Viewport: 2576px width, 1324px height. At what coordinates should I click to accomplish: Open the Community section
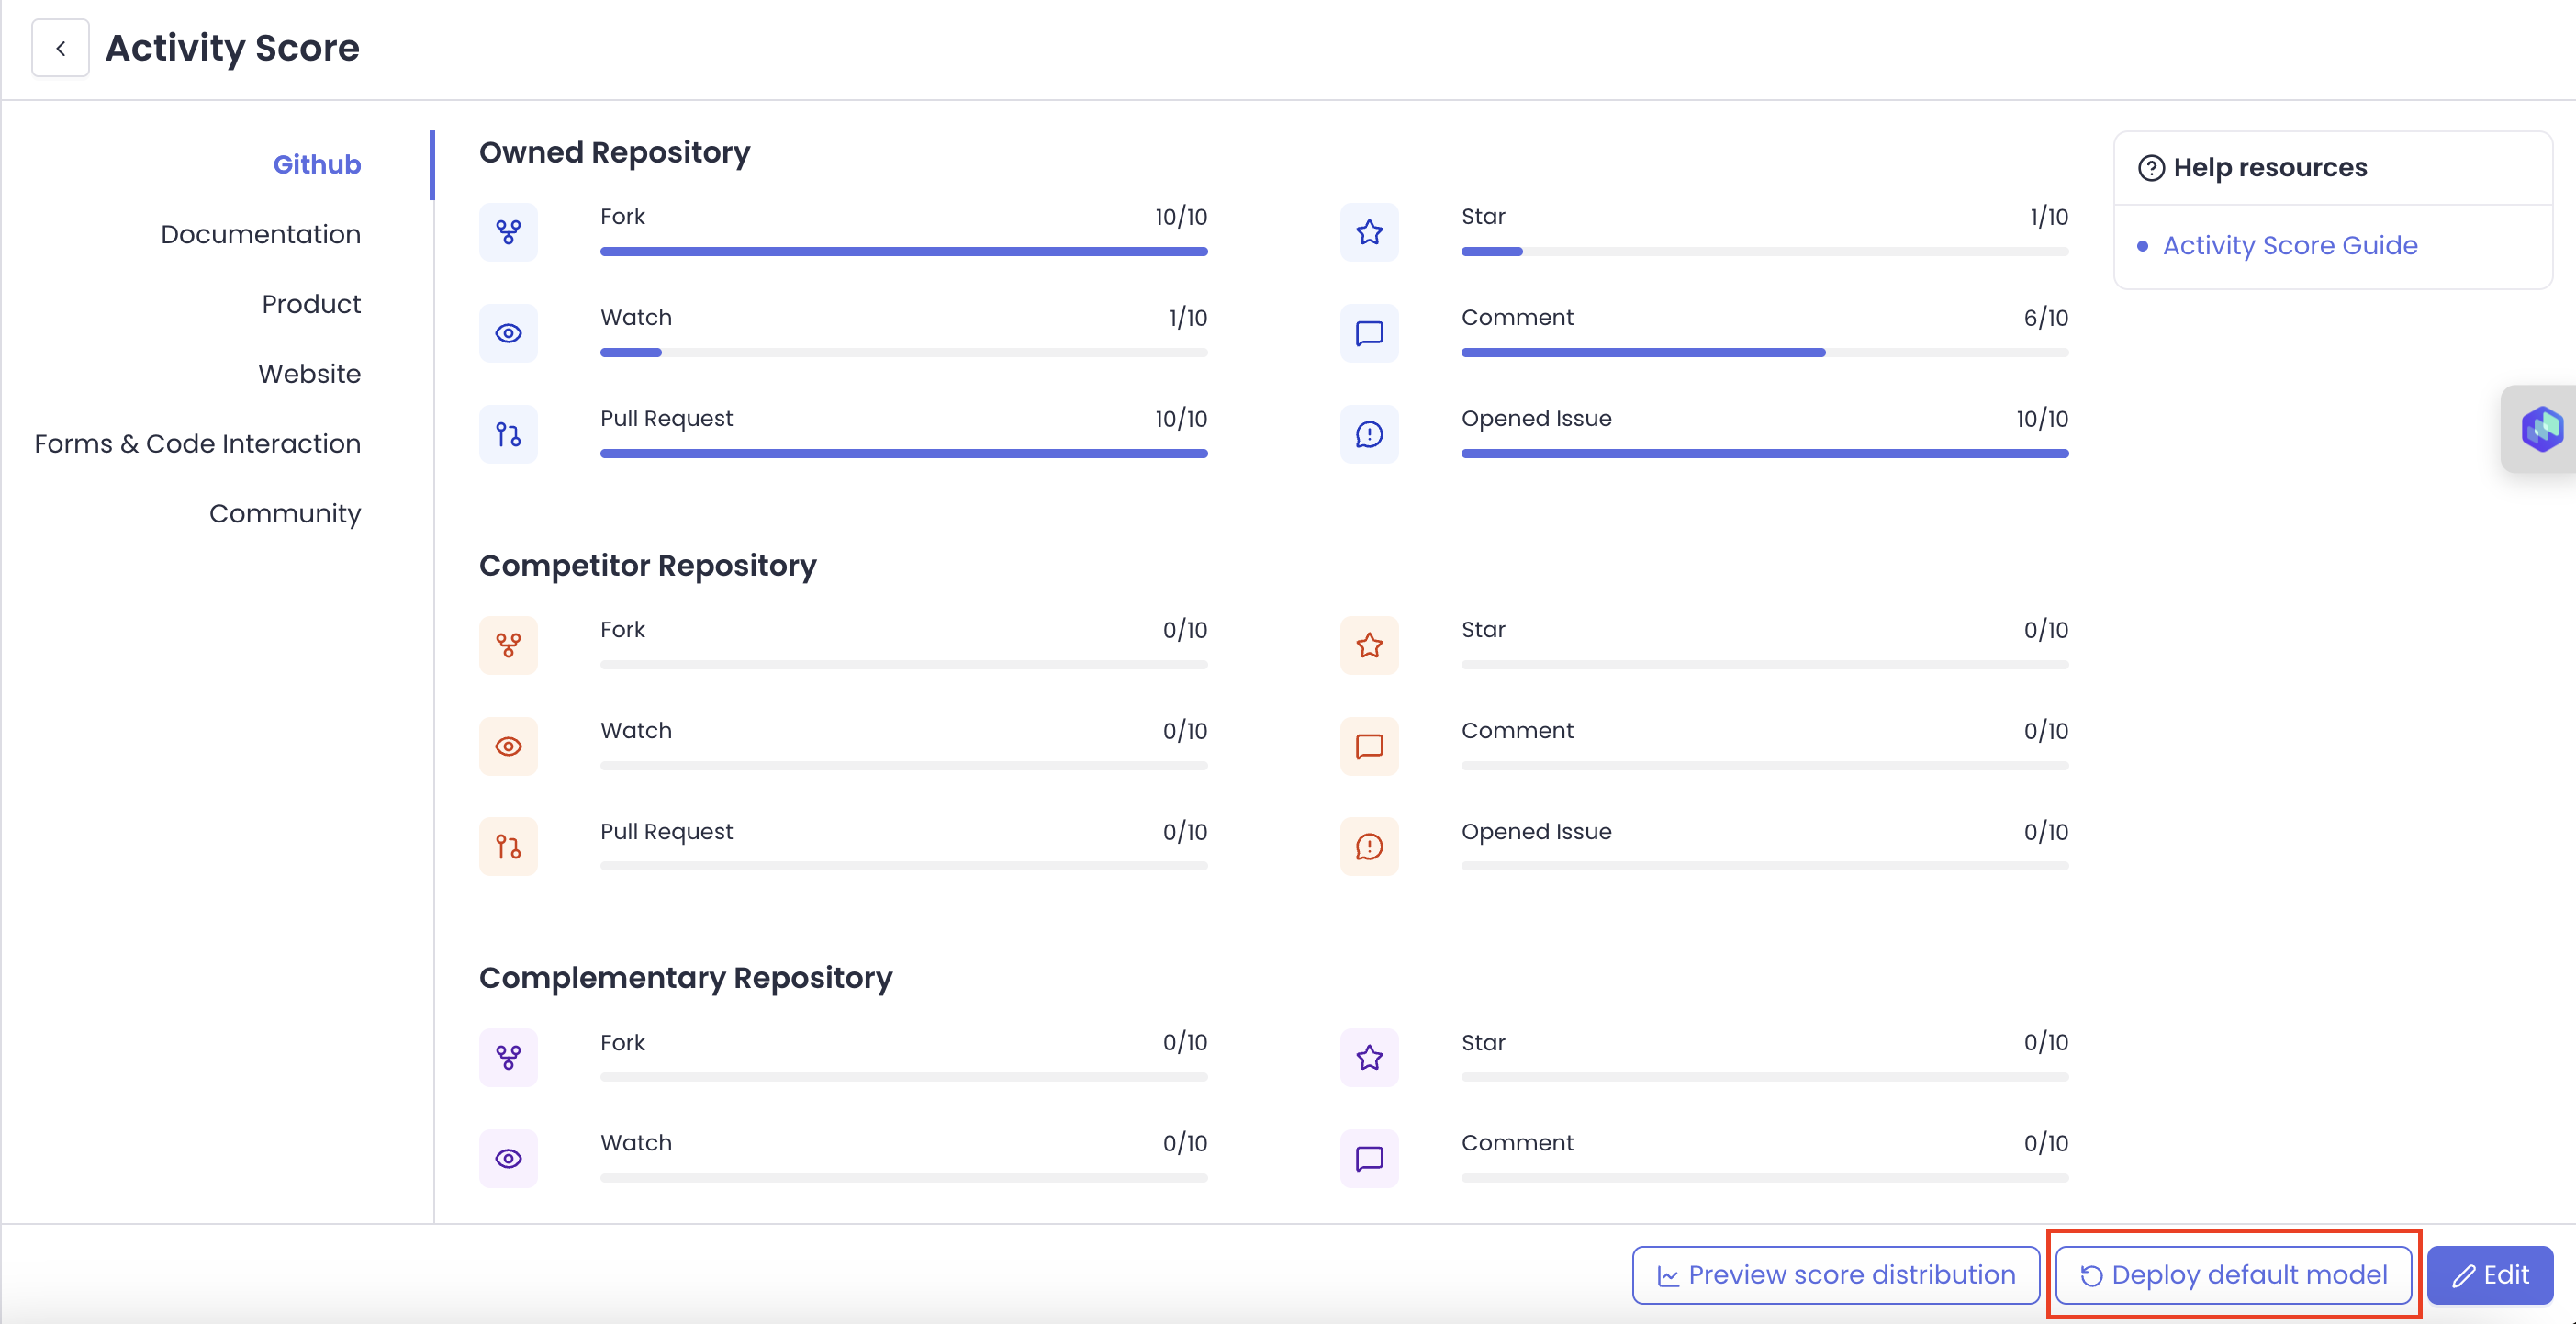point(284,513)
